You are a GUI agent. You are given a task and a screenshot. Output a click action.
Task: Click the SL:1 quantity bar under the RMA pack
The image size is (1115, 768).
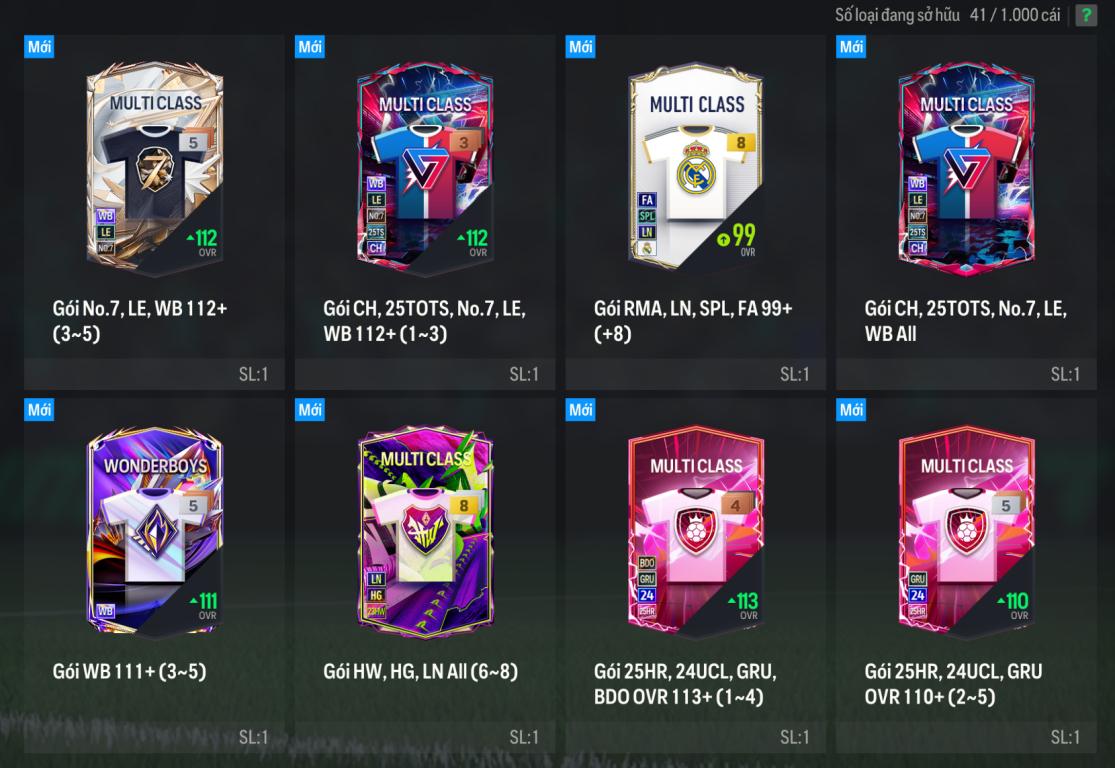tap(695, 374)
